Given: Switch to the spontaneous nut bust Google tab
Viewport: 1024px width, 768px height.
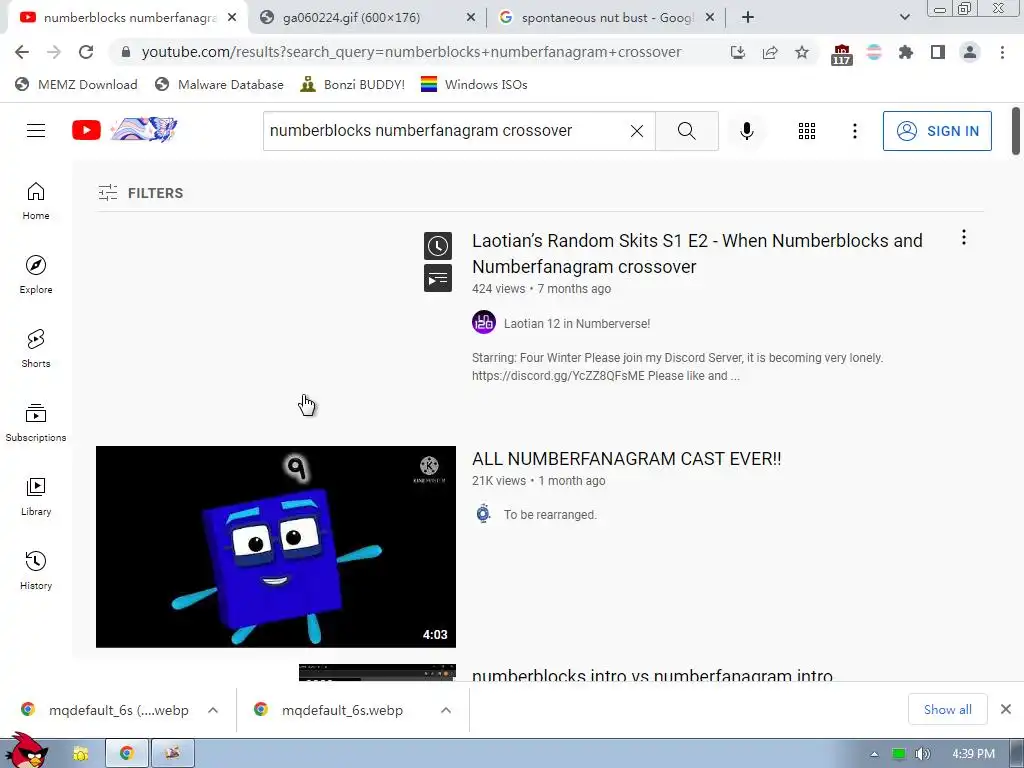Looking at the screenshot, I should point(607,18).
